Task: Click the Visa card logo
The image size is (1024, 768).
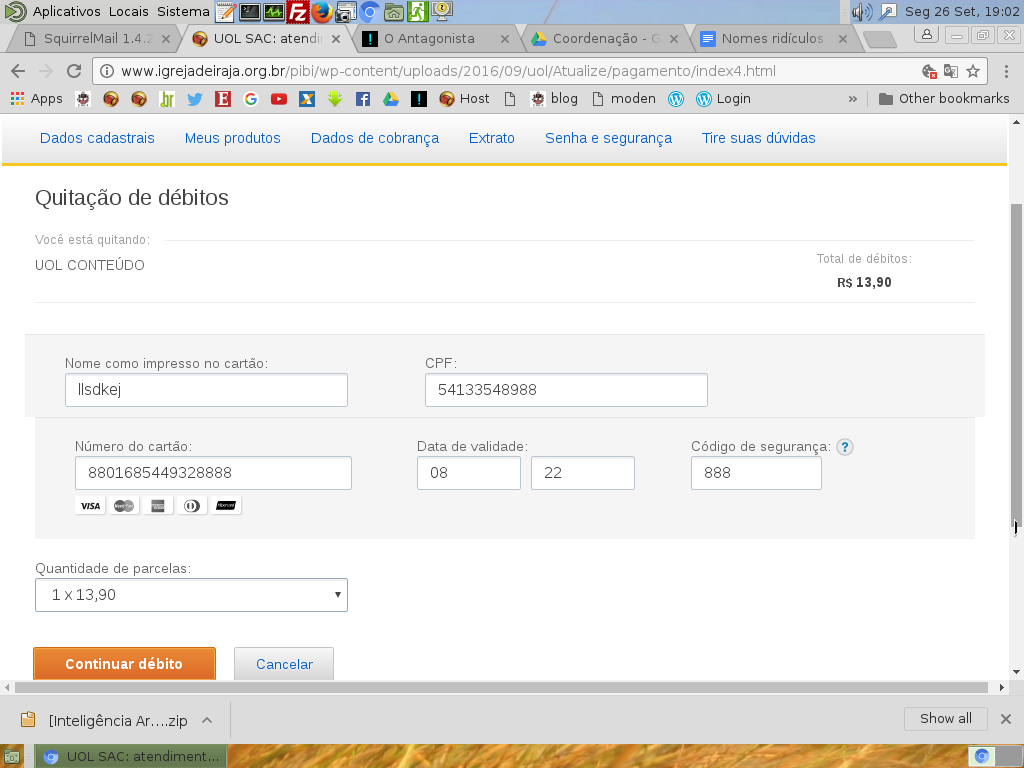Action: point(90,505)
